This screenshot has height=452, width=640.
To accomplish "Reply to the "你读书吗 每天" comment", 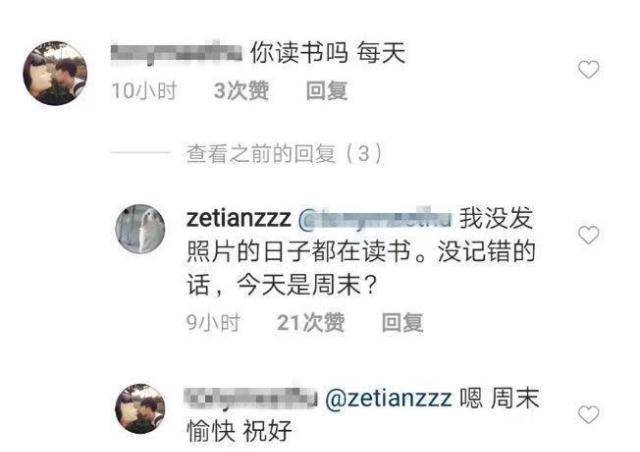I will coord(327,91).
